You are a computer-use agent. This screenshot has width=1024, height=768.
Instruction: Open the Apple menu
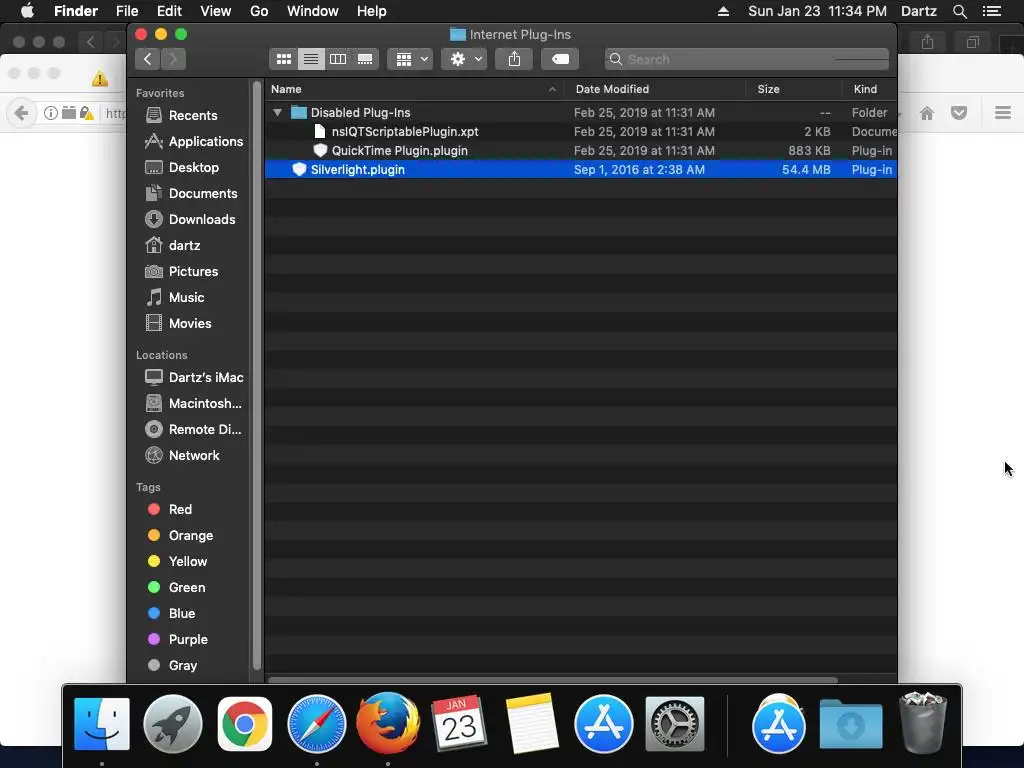[27, 11]
